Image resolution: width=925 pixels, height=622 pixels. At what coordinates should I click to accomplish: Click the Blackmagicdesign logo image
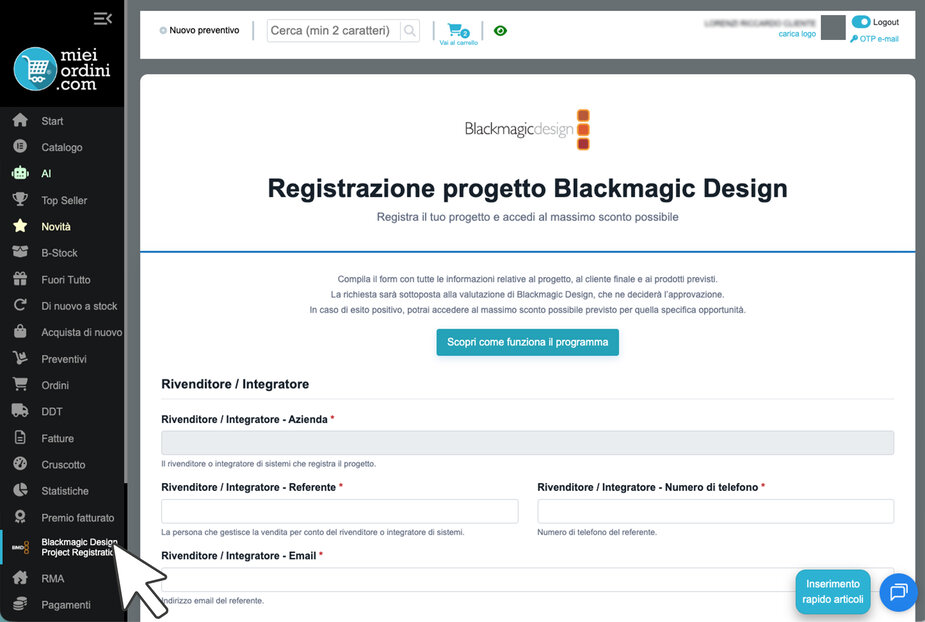coord(527,129)
